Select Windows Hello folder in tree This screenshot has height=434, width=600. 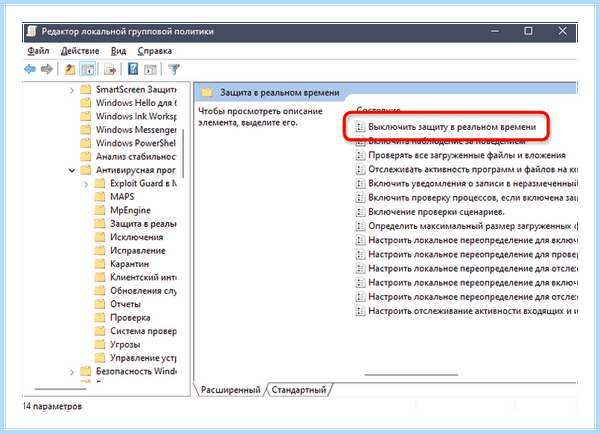136,103
